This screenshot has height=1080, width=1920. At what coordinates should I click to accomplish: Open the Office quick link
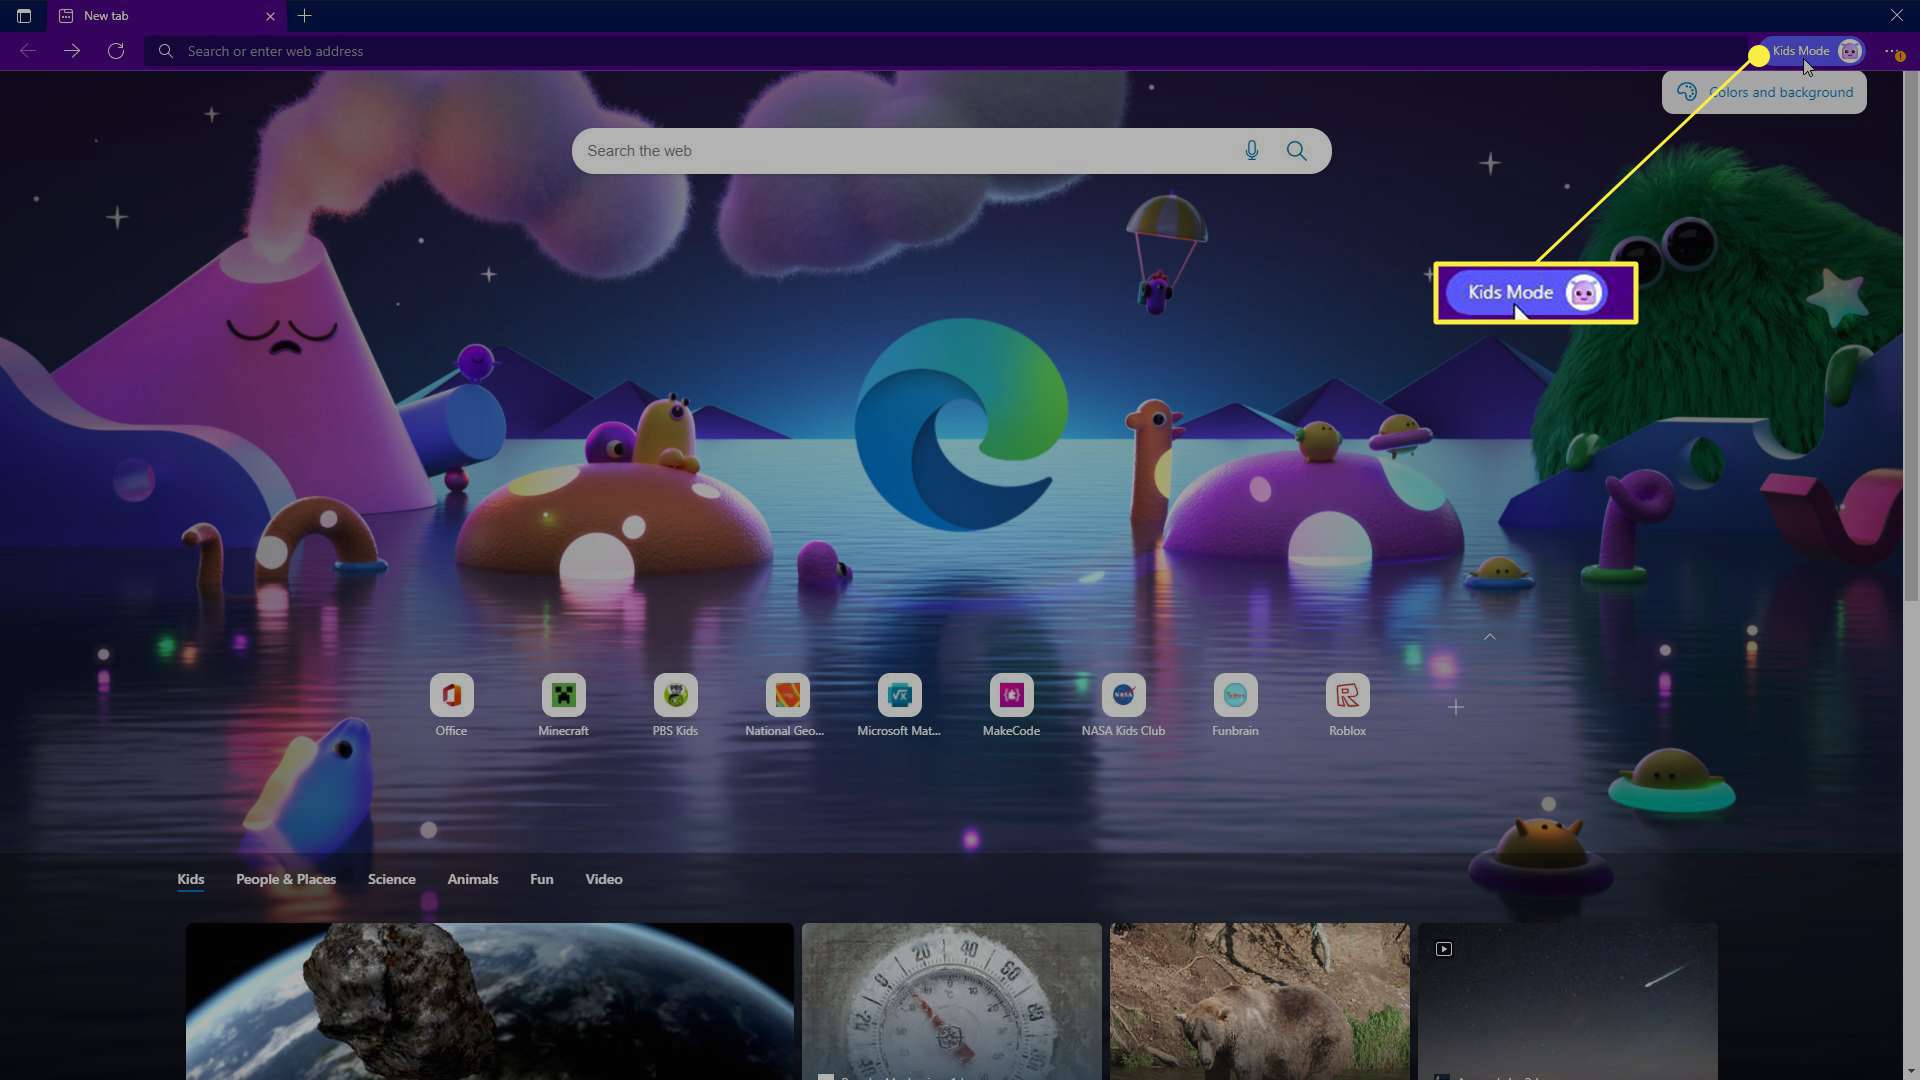tap(451, 705)
